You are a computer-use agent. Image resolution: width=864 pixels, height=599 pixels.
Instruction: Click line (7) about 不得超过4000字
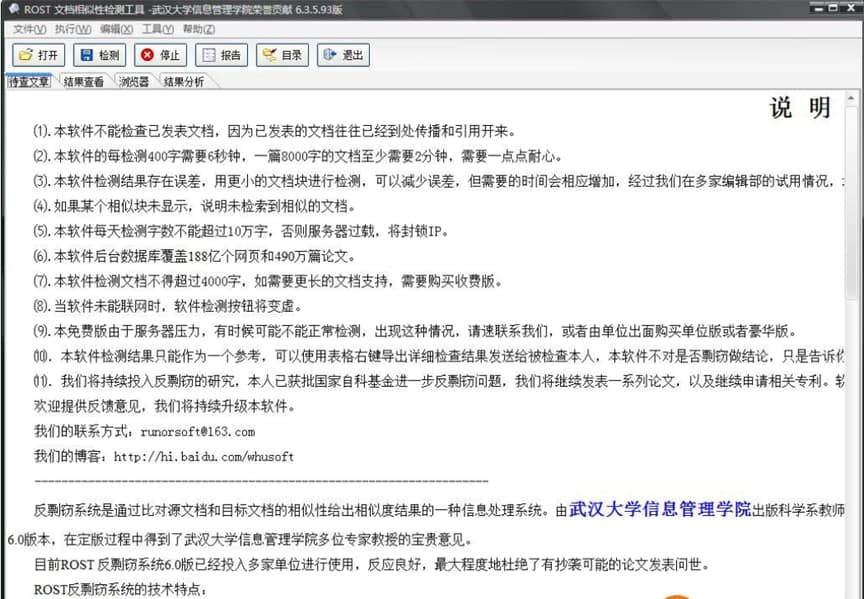268,281
